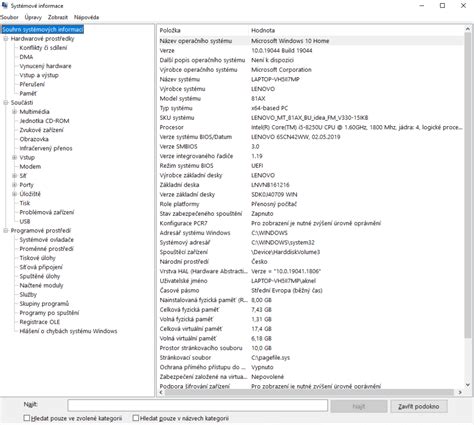
Task: Check Hledat pouze v názvech kategorií
Action: (136, 418)
